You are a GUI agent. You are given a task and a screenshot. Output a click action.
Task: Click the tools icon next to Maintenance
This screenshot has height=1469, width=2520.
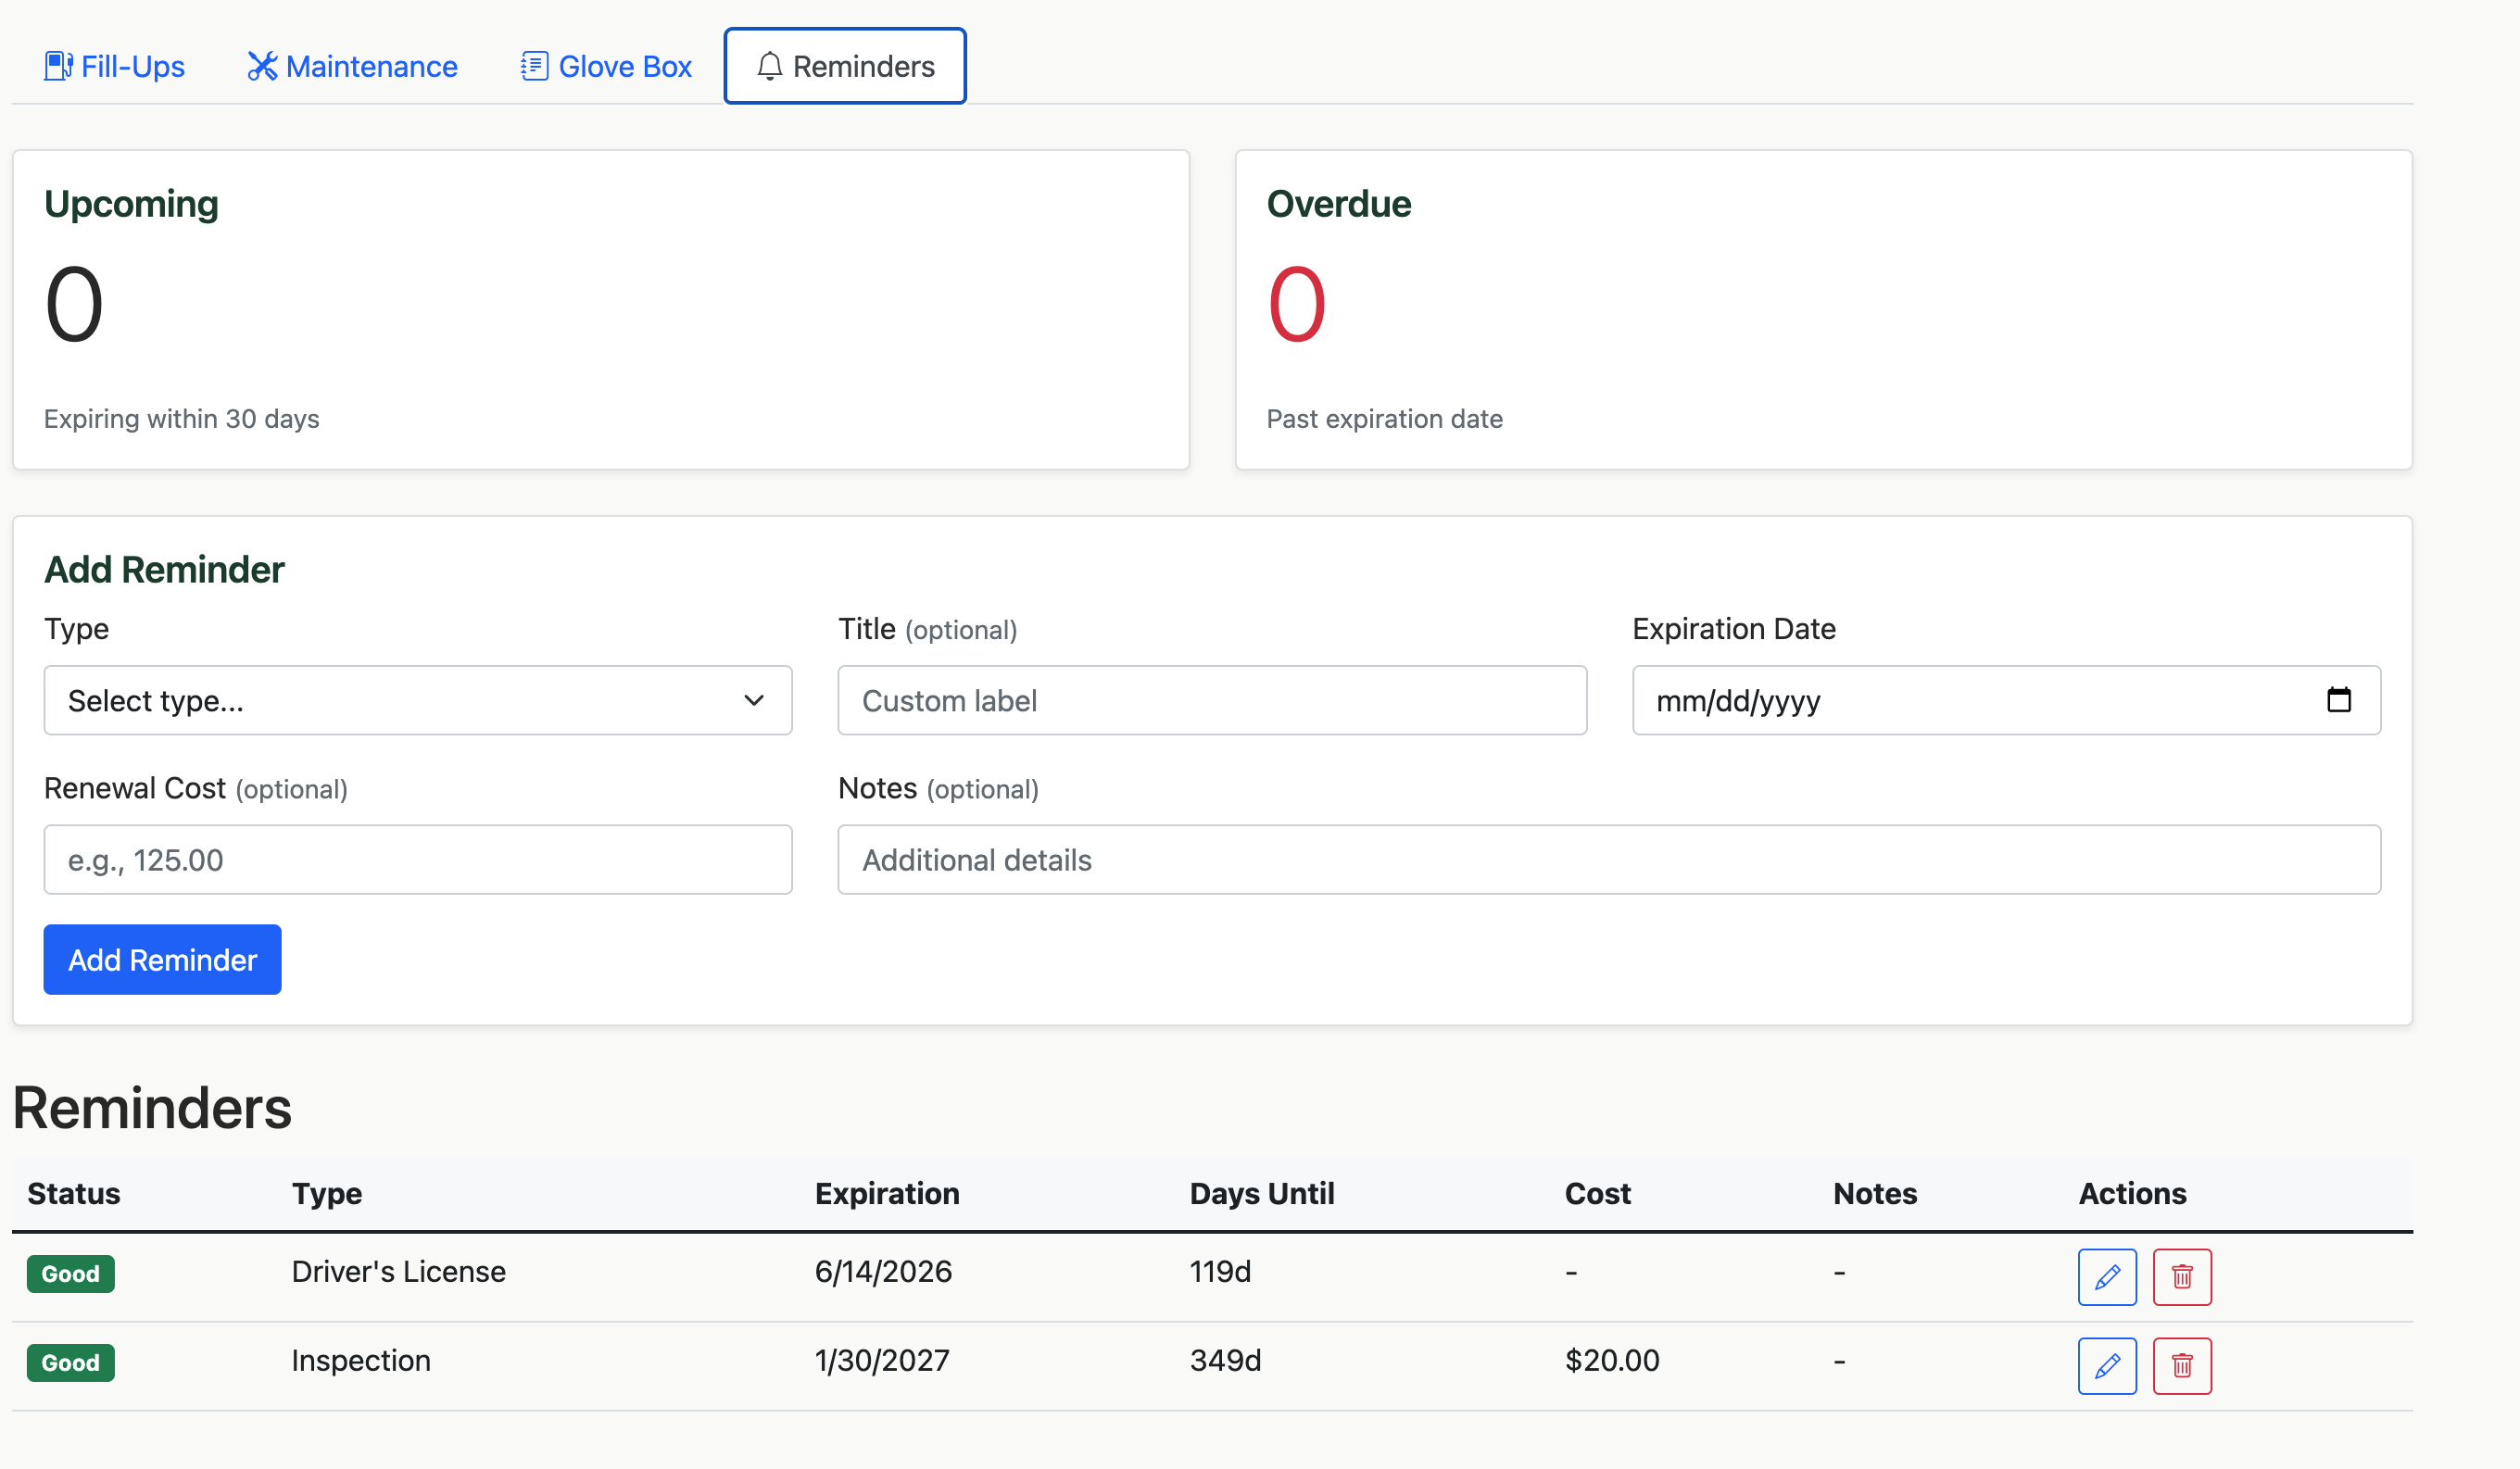[262, 66]
